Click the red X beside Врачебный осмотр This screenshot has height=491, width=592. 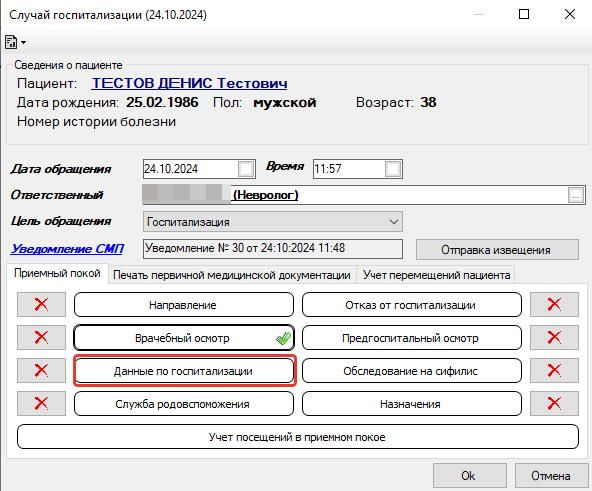[41, 337]
